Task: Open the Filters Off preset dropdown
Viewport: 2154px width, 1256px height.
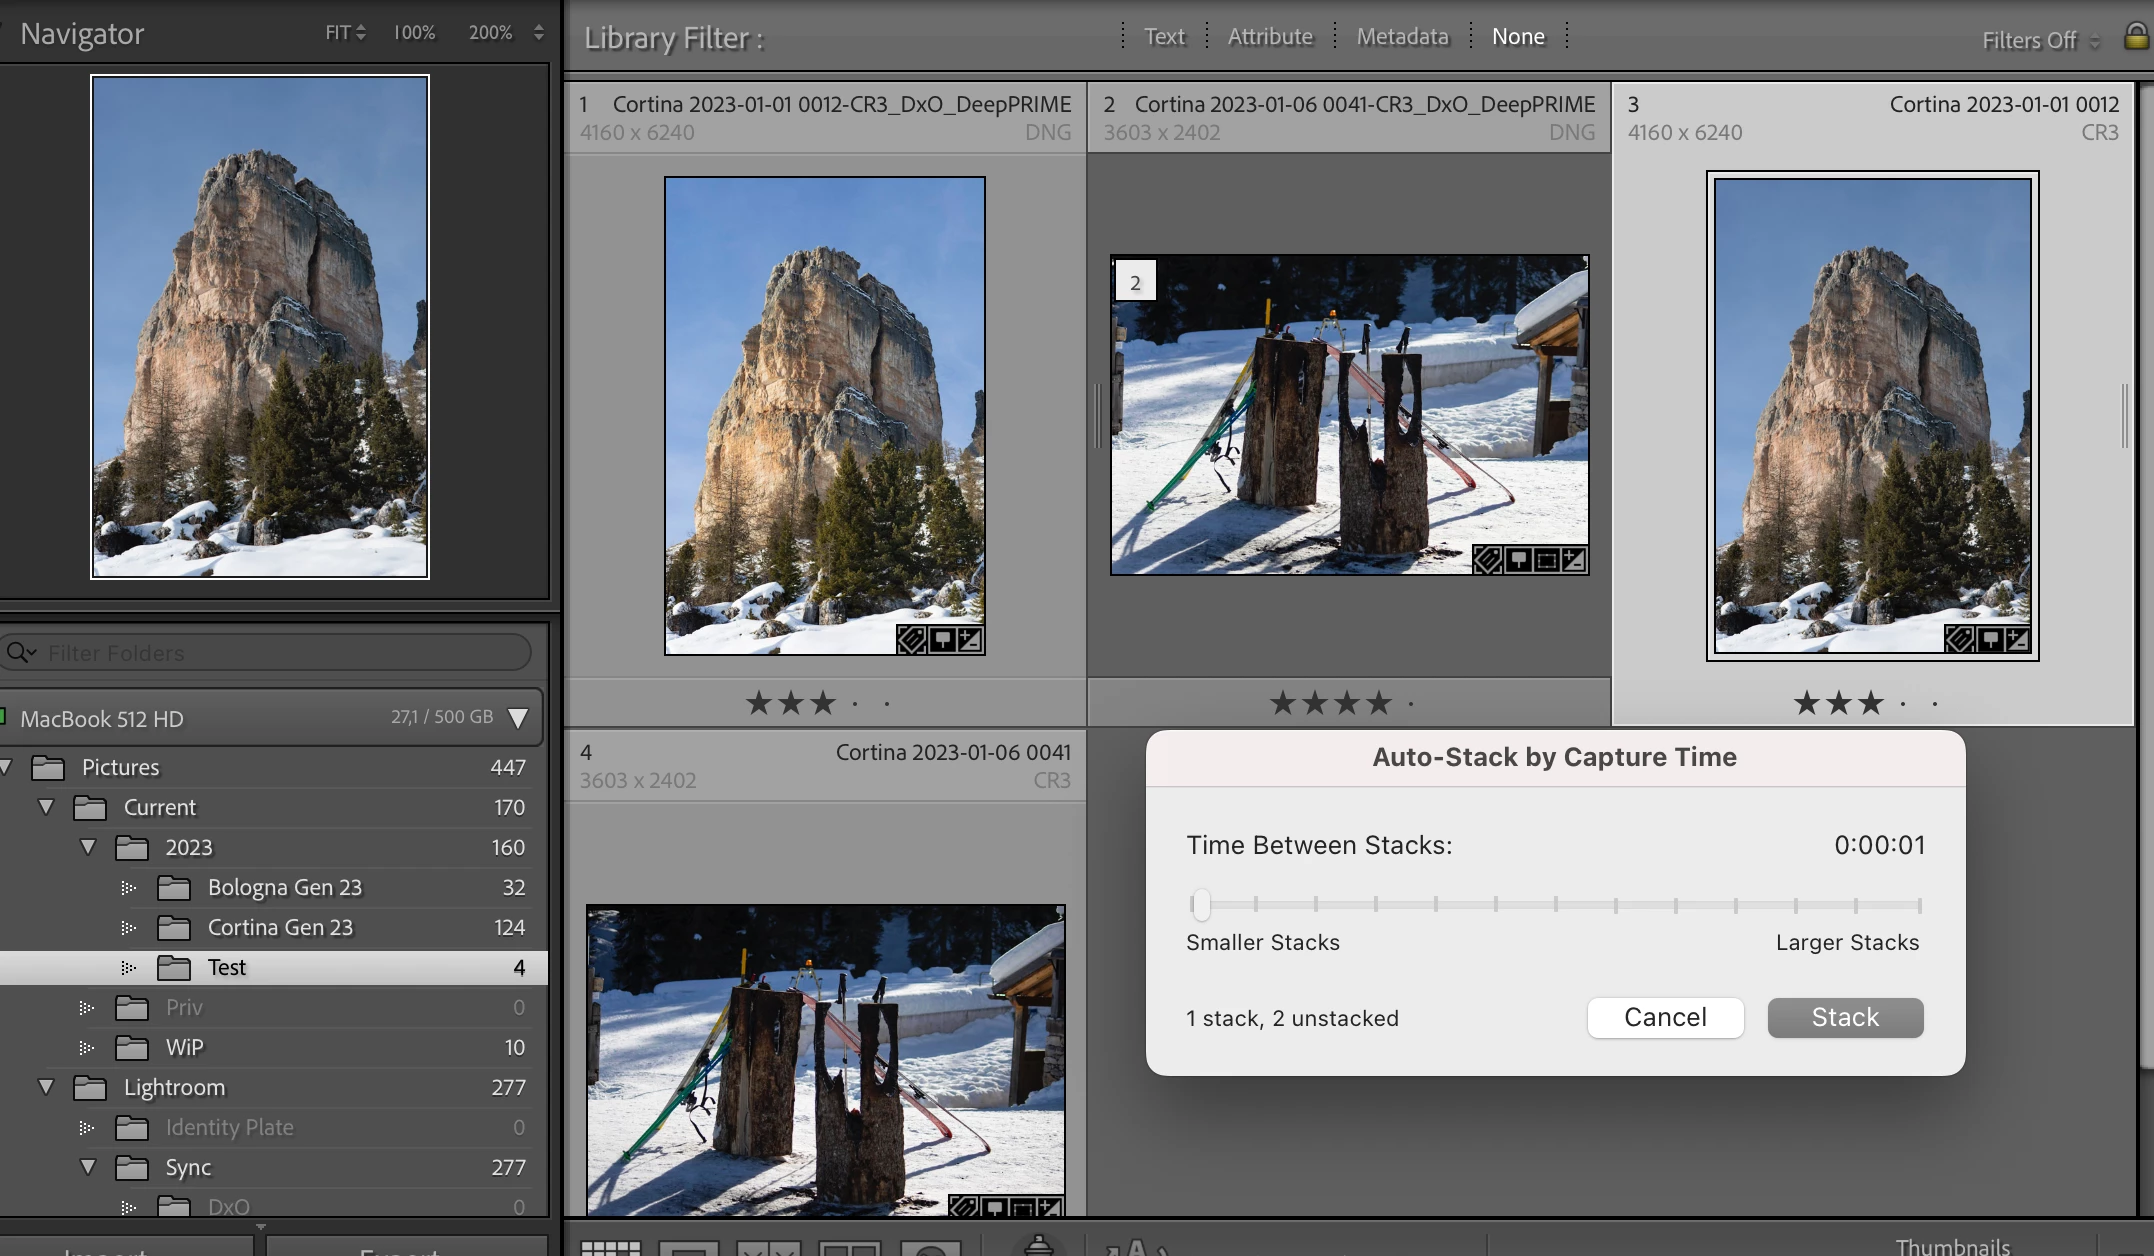Action: tap(2040, 40)
